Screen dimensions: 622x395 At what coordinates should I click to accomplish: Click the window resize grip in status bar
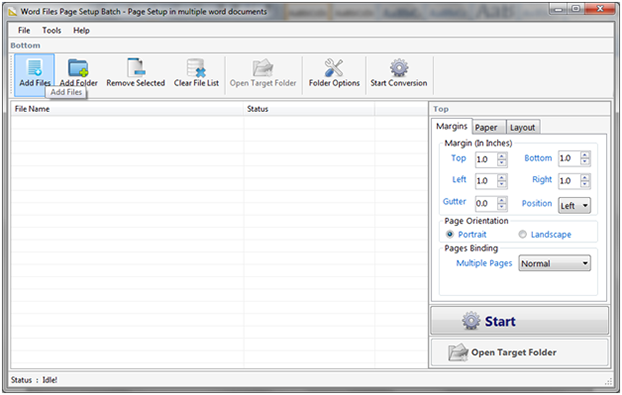click(x=609, y=381)
